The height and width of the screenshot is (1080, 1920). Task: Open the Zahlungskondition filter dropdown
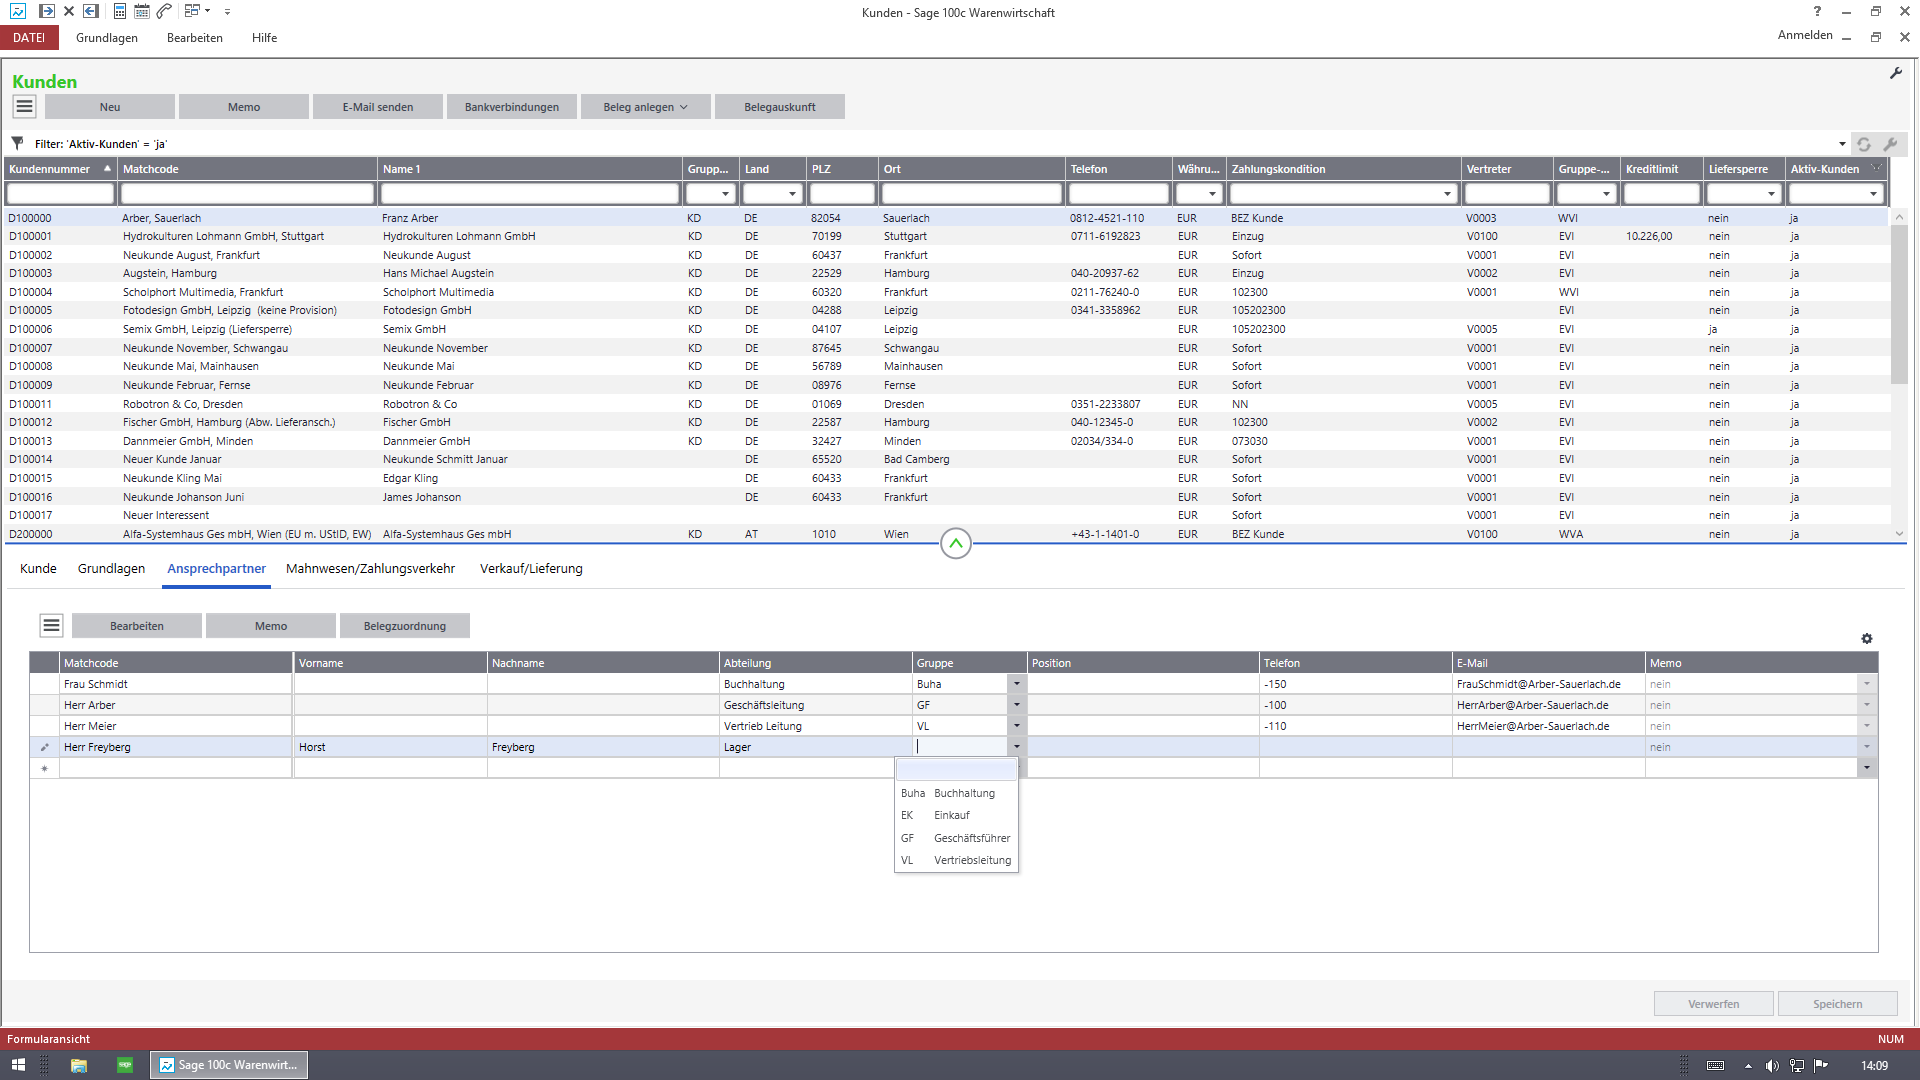point(1447,194)
